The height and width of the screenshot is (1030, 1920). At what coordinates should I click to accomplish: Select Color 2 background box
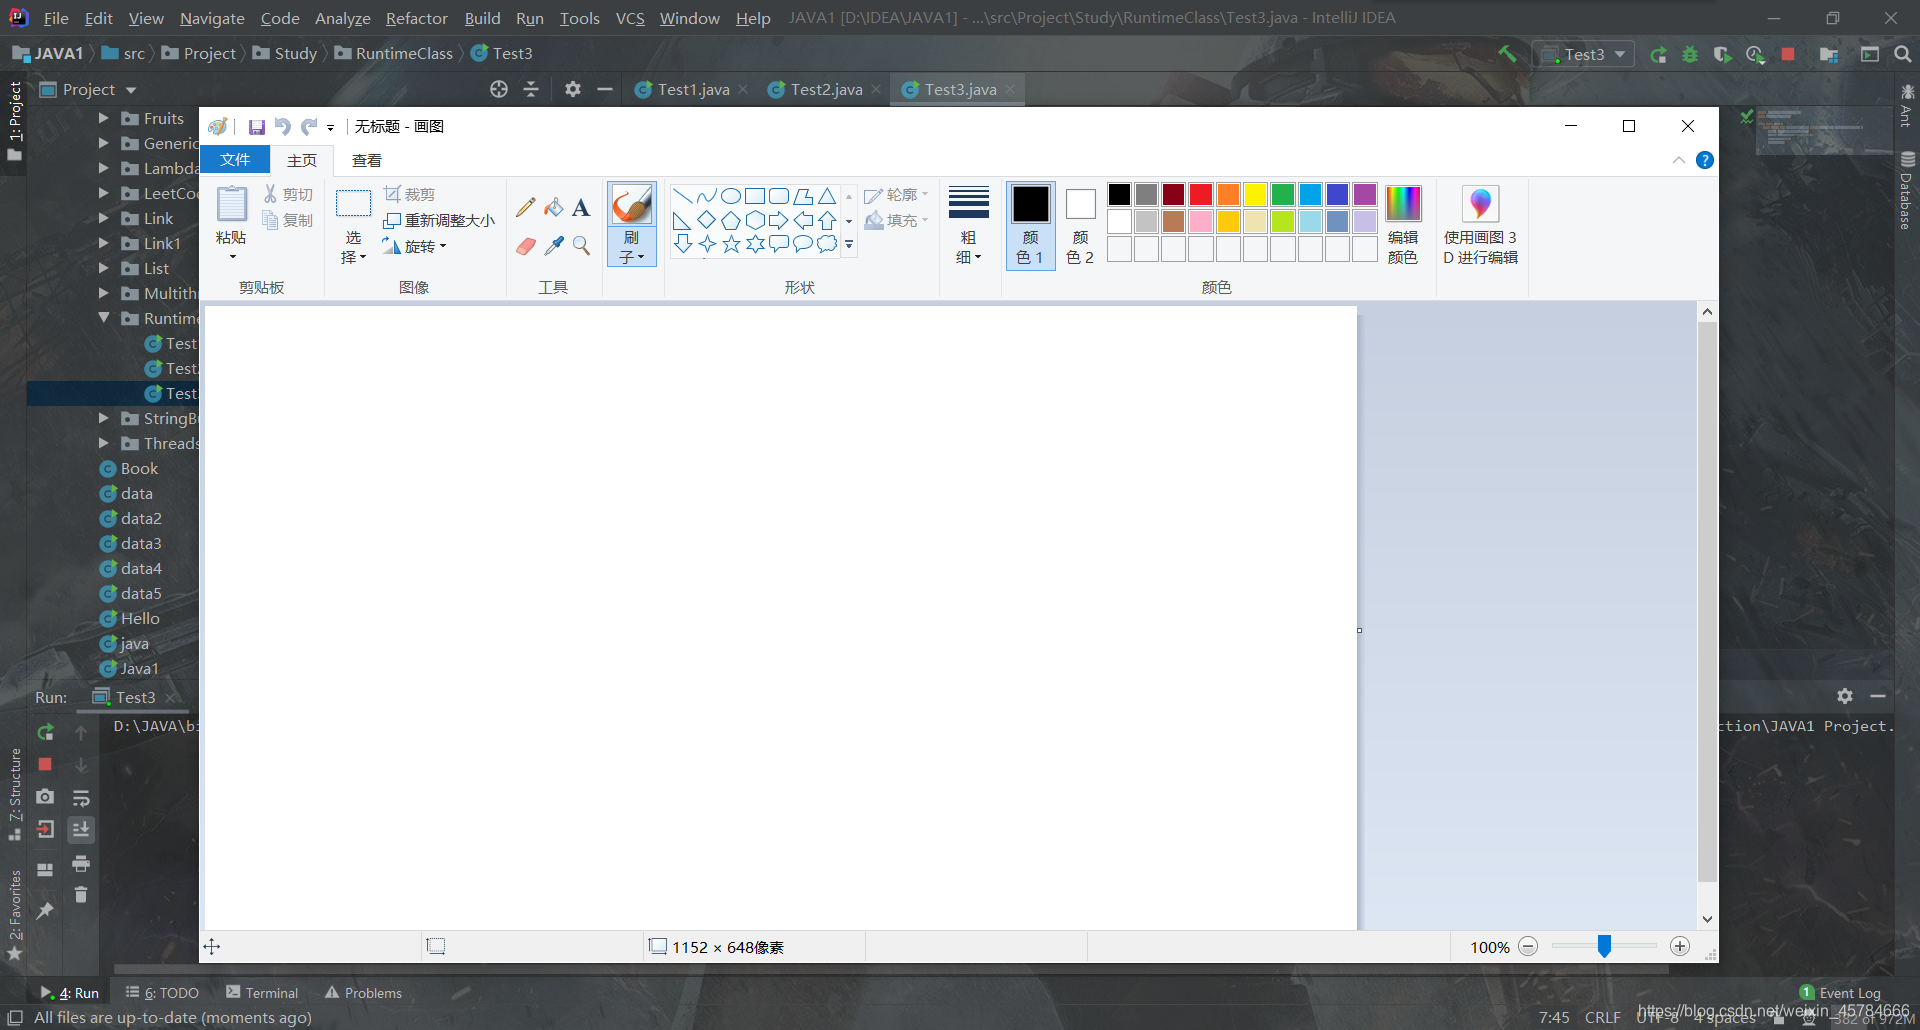[1080, 226]
